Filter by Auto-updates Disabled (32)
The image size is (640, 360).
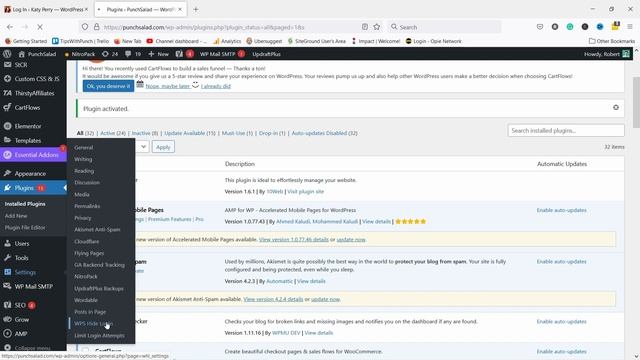click(324, 133)
